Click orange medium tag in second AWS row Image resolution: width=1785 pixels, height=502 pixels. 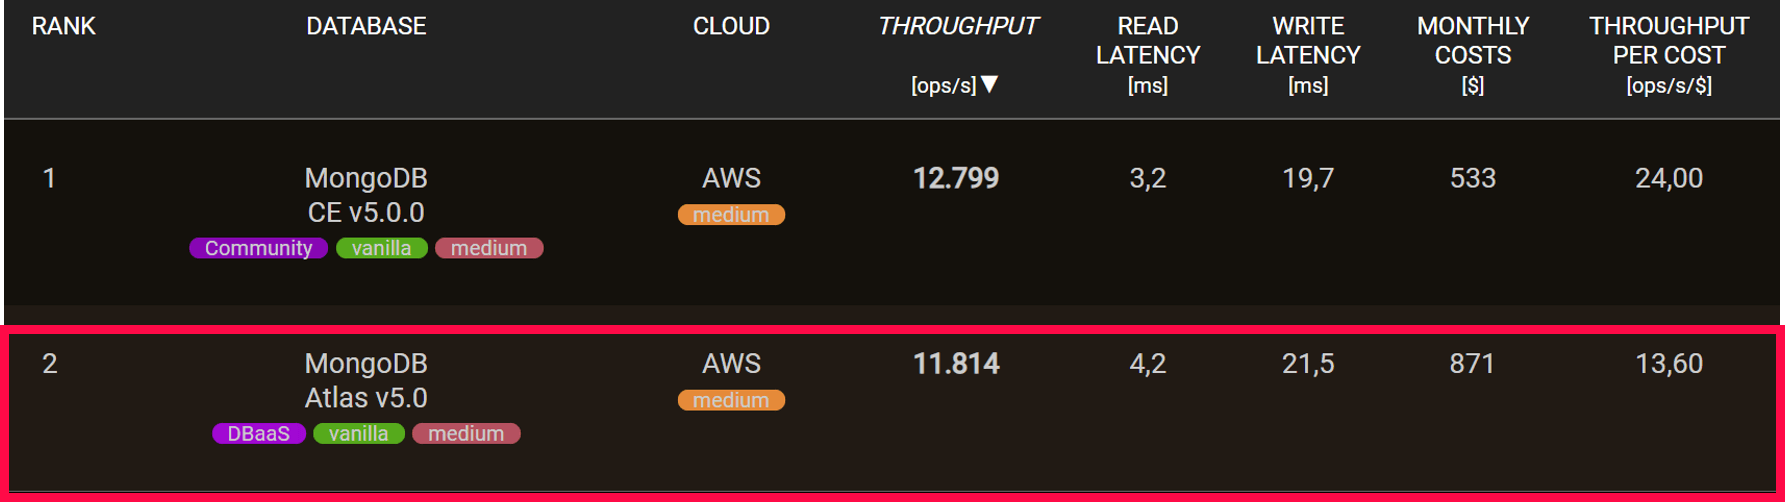point(731,400)
